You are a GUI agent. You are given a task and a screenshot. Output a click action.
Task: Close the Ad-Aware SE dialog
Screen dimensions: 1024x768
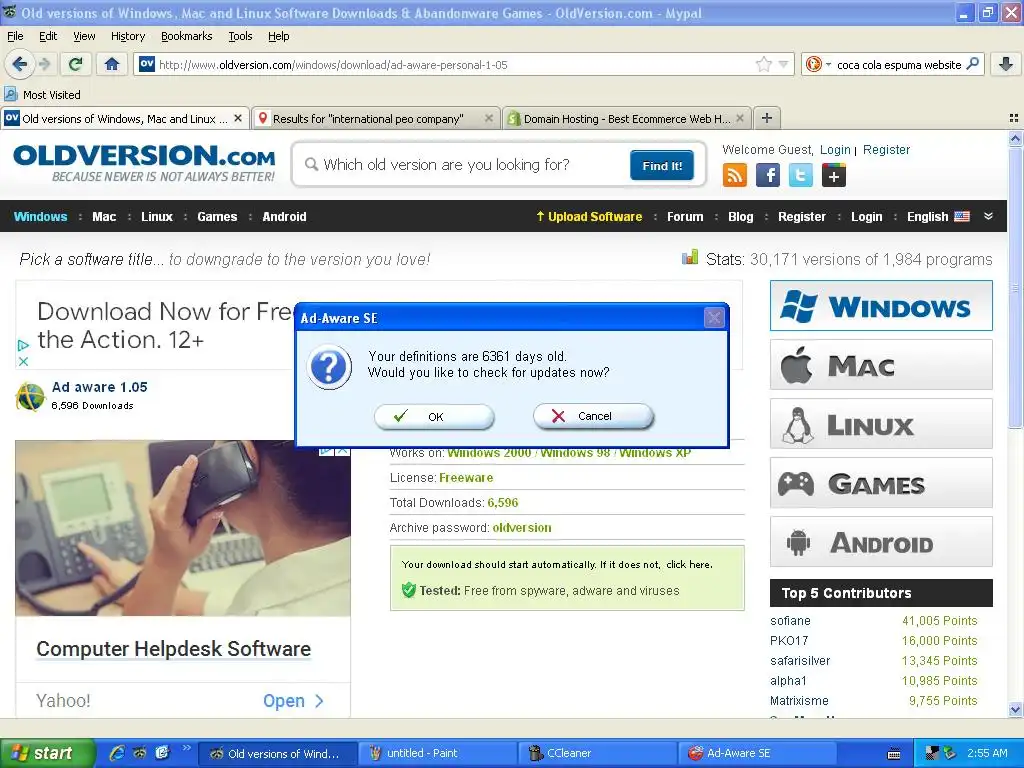pyautogui.click(x=714, y=318)
